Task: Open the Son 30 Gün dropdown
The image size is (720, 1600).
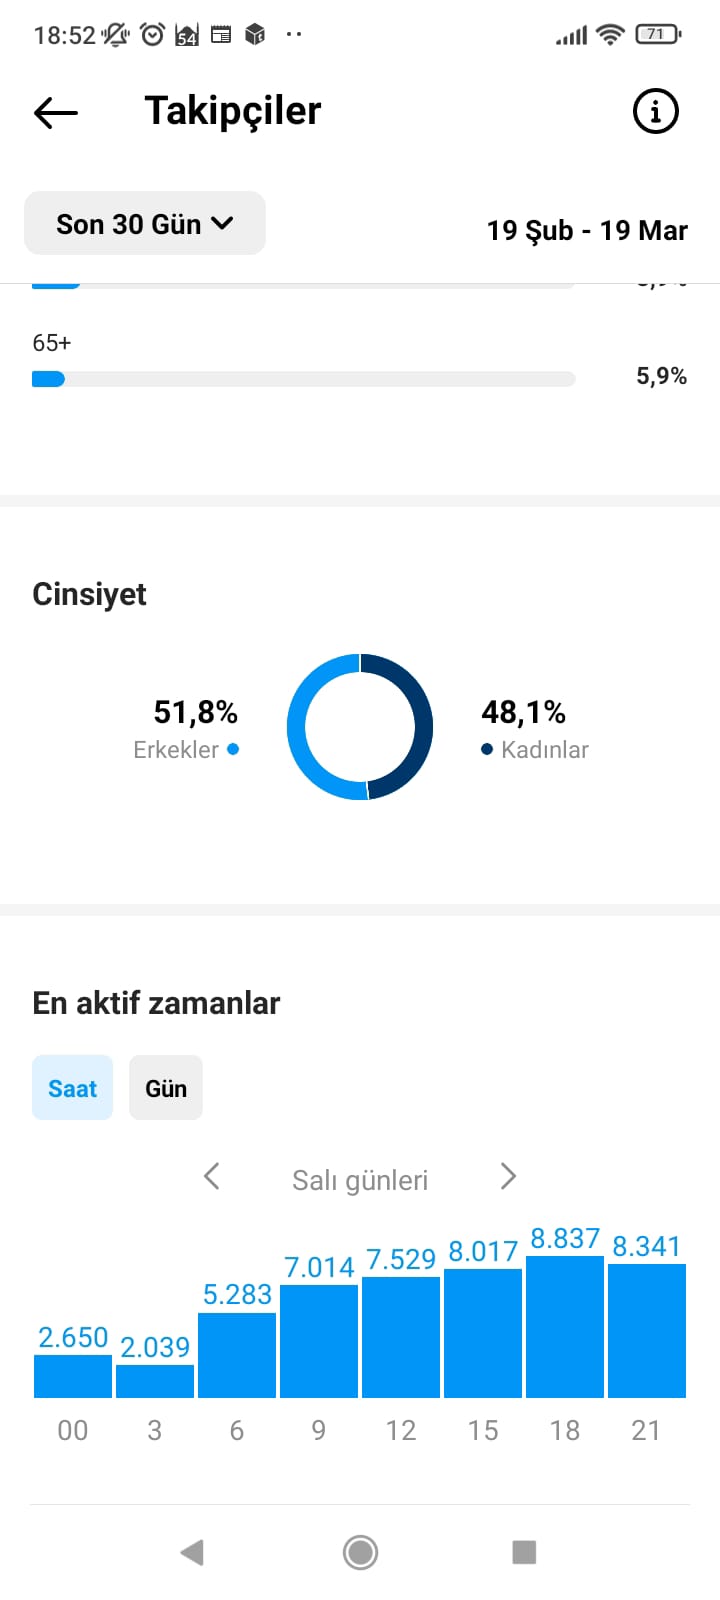Action: tap(145, 223)
